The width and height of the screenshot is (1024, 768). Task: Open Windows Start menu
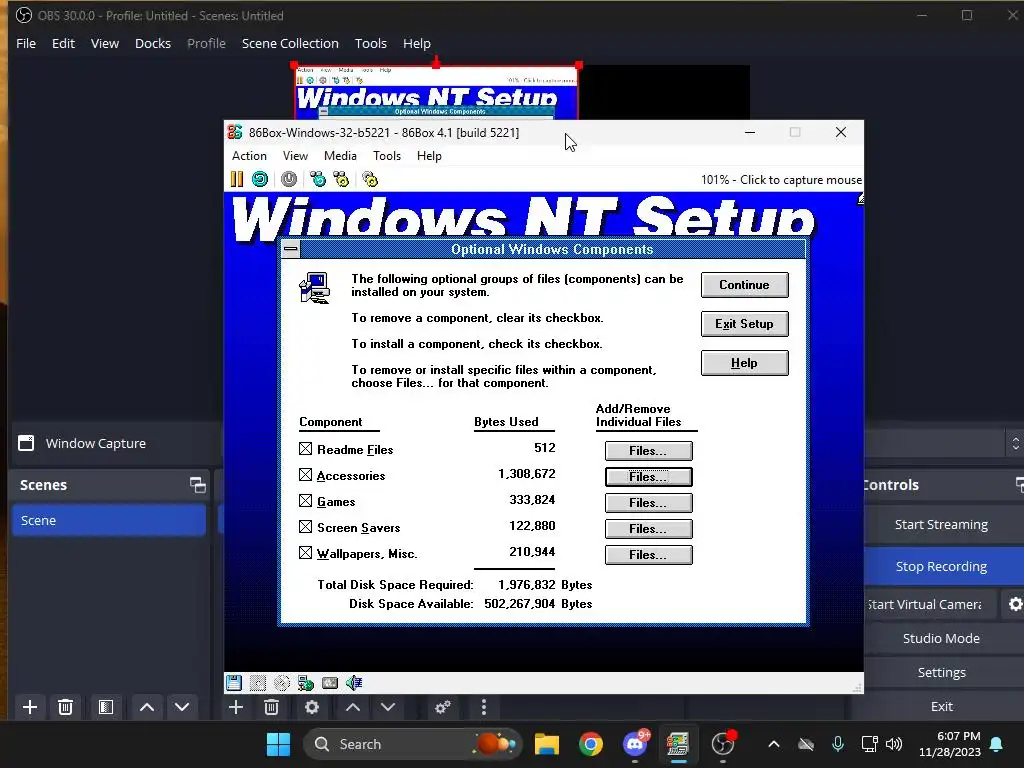click(278, 744)
